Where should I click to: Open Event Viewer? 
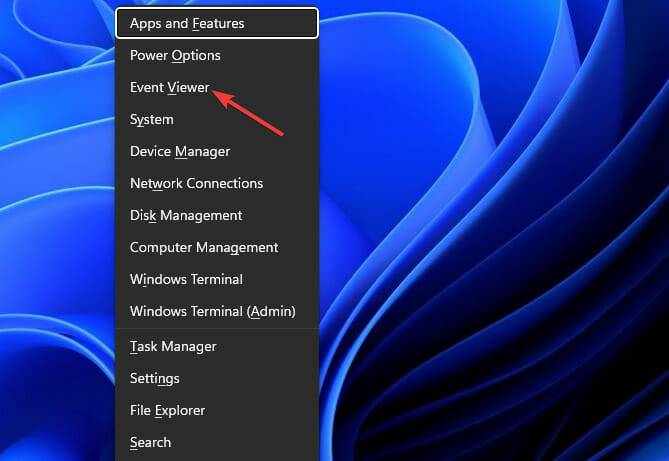tap(217, 88)
